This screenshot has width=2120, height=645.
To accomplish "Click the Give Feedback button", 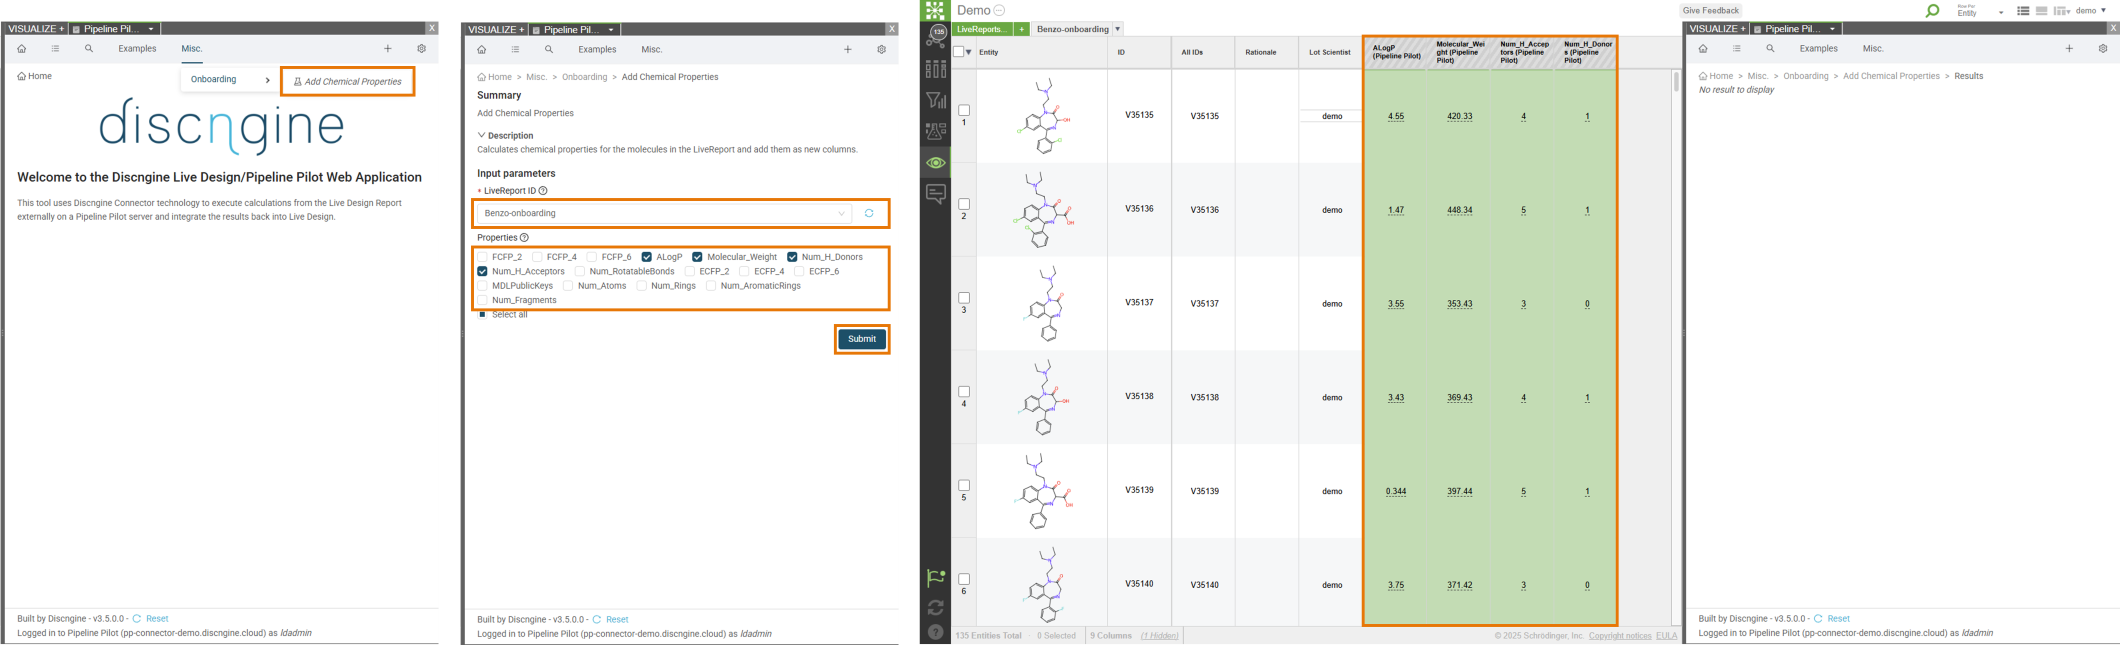I will point(1711,10).
